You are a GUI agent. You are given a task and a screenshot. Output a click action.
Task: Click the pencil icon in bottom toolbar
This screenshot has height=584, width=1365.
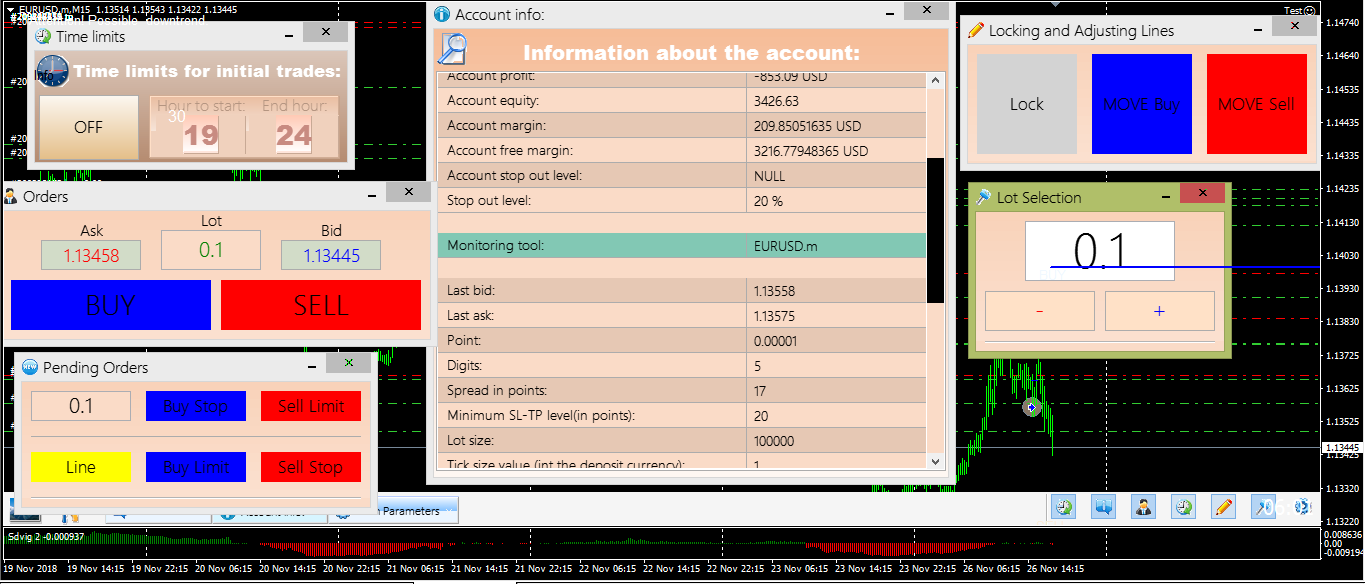(x=1223, y=507)
